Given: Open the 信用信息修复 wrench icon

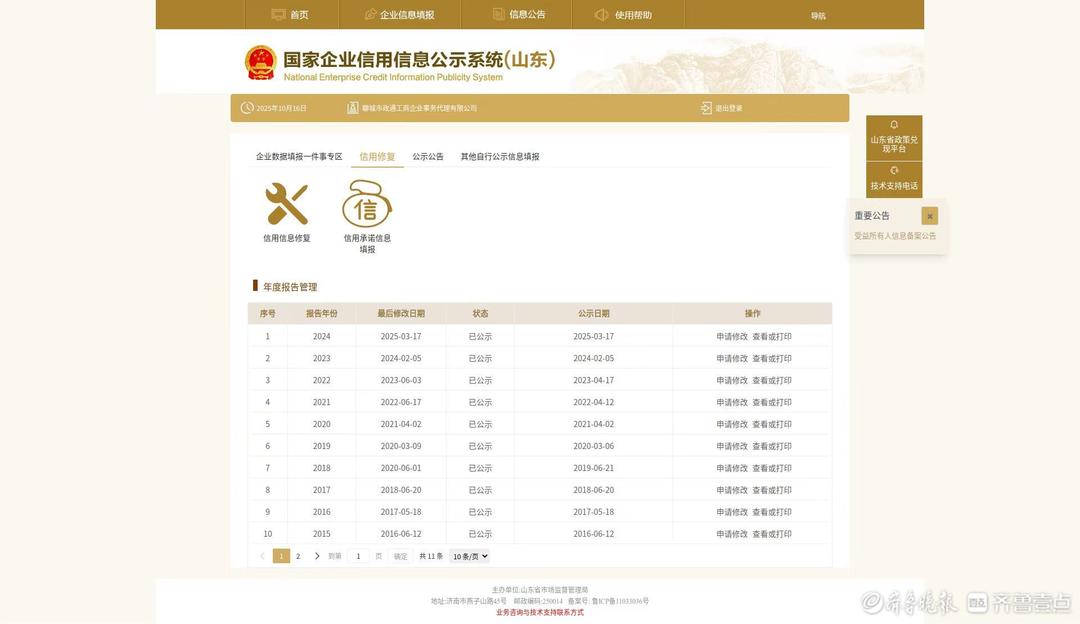Looking at the screenshot, I should pyautogui.click(x=287, y=204).
